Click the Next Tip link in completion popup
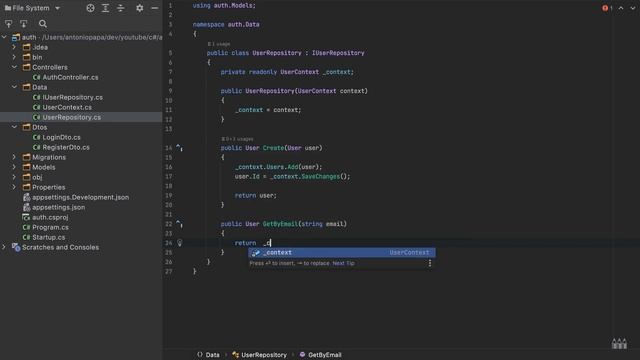Image resolution: width=640 pixels, height=360 pixels. tap(343, 263)
